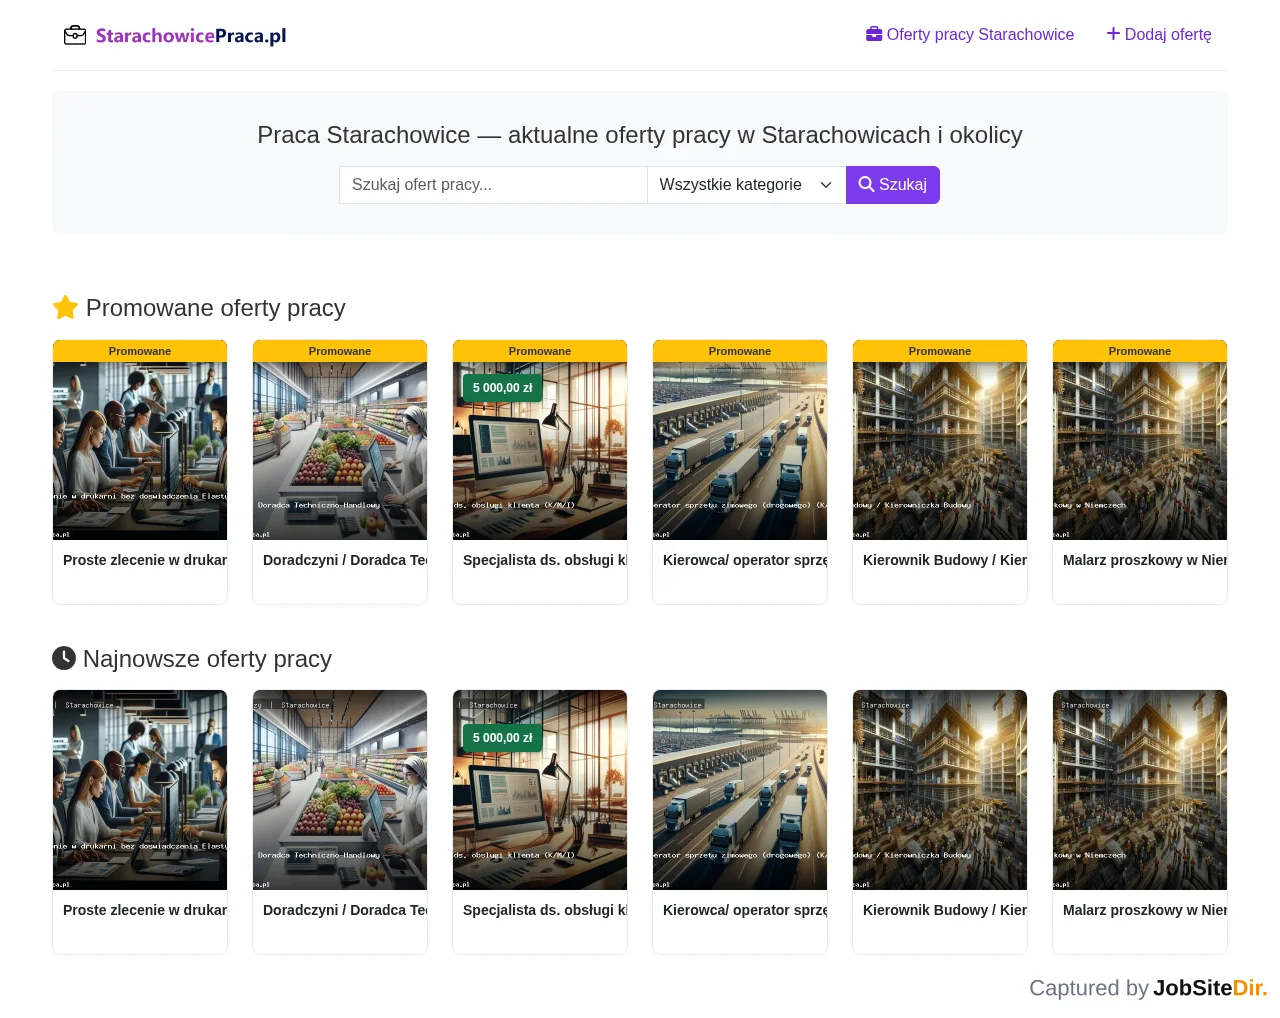Screen dimensions: 1280x1018
Task: Click promoted title Kierownik Budowy / Kier
Action: tap(945, 560)
